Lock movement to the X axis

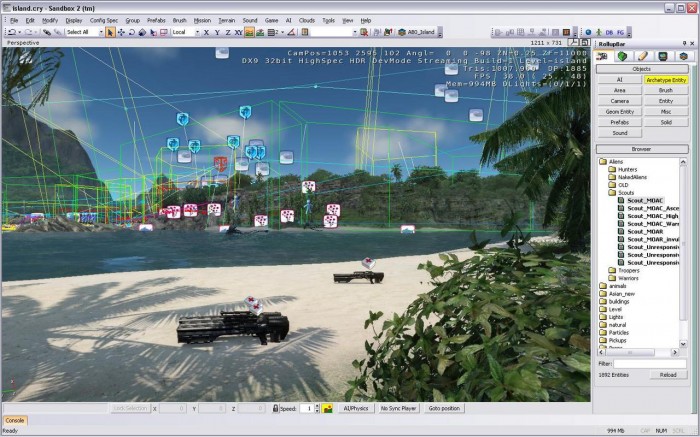click(x=206, y=32)
